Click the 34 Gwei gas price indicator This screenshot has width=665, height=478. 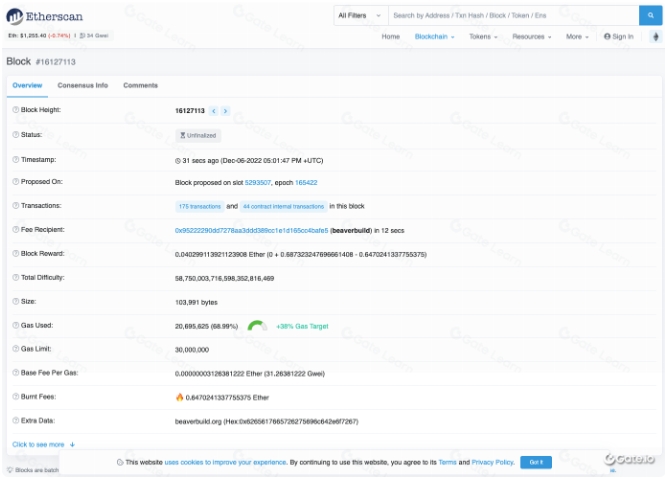(94, 36)
